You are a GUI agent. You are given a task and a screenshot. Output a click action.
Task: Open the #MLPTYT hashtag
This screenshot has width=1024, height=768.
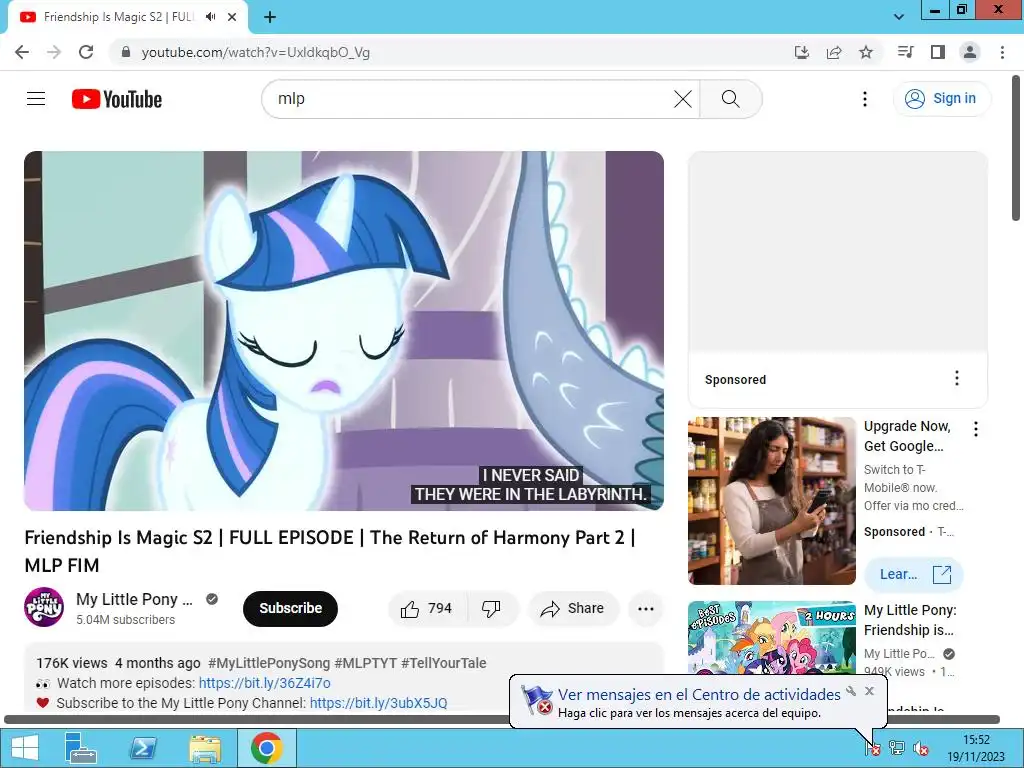point(366,663)
